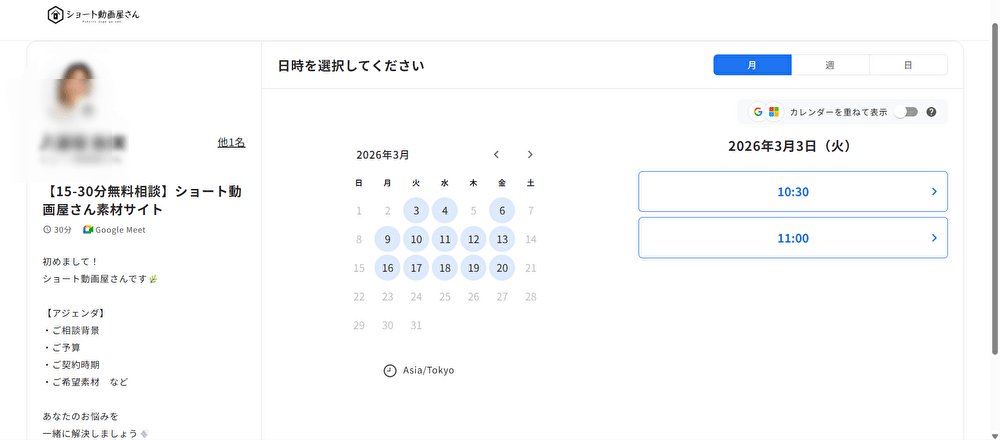Toggle カレンダーを重ねて表示 switch
The width and height of the screenshot is (1000, 440).
905,112
